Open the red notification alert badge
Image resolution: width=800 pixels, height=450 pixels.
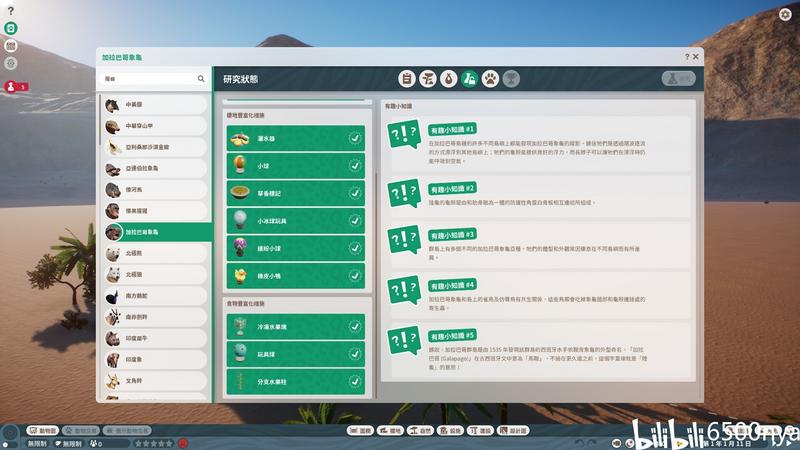pyautogui.click(x=15, y=87)
